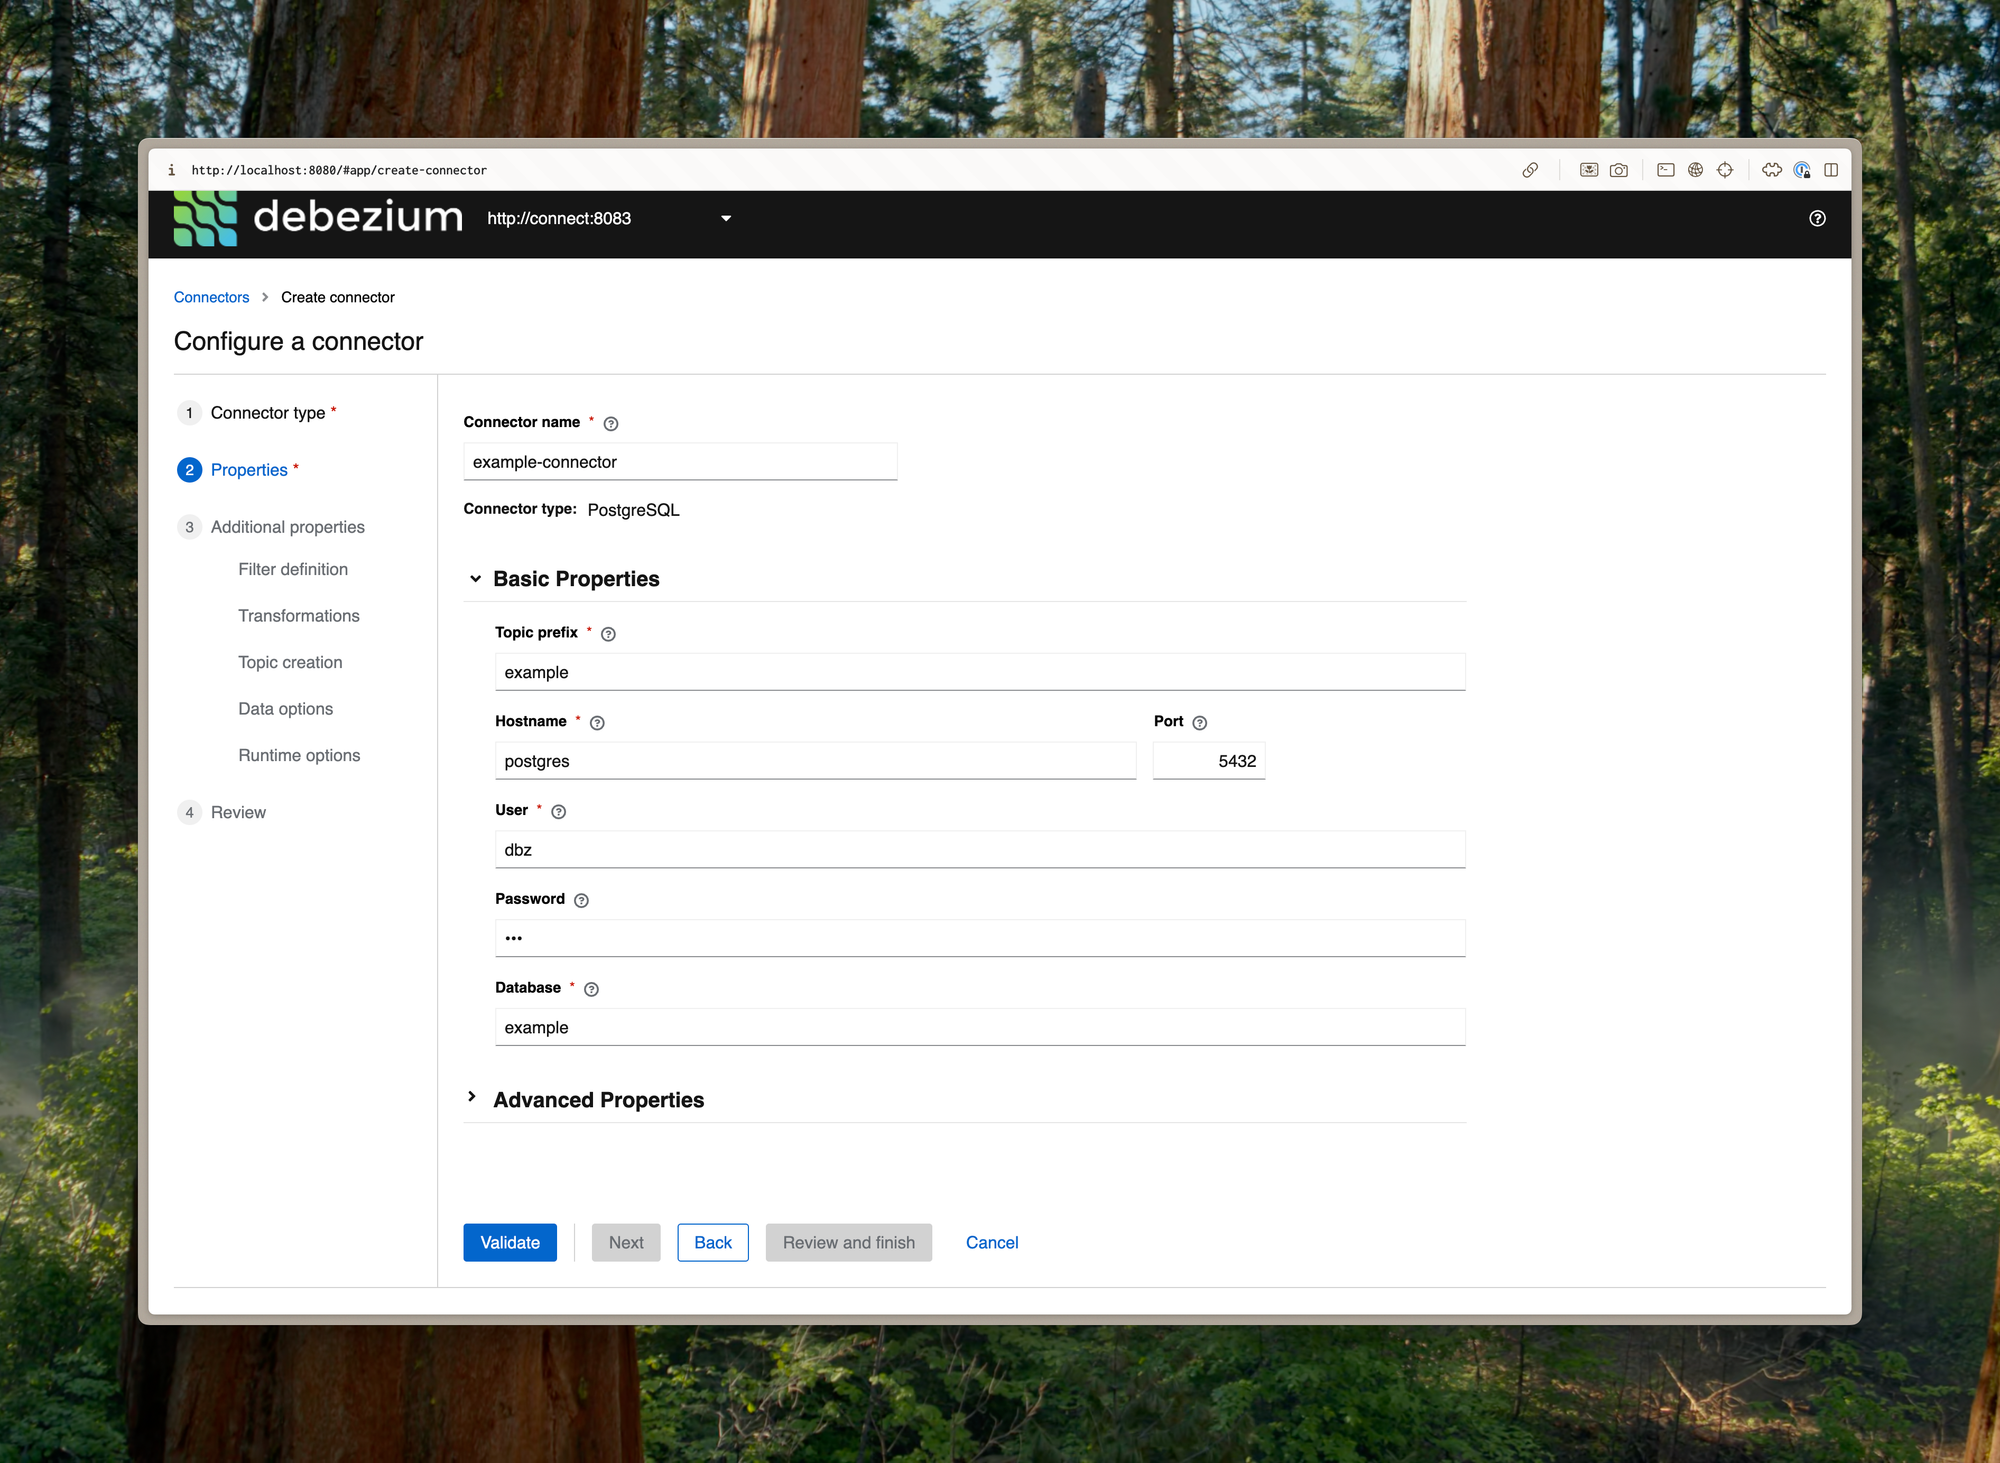Open the terminal console icon in browser toolbar

click(1665, 170)
